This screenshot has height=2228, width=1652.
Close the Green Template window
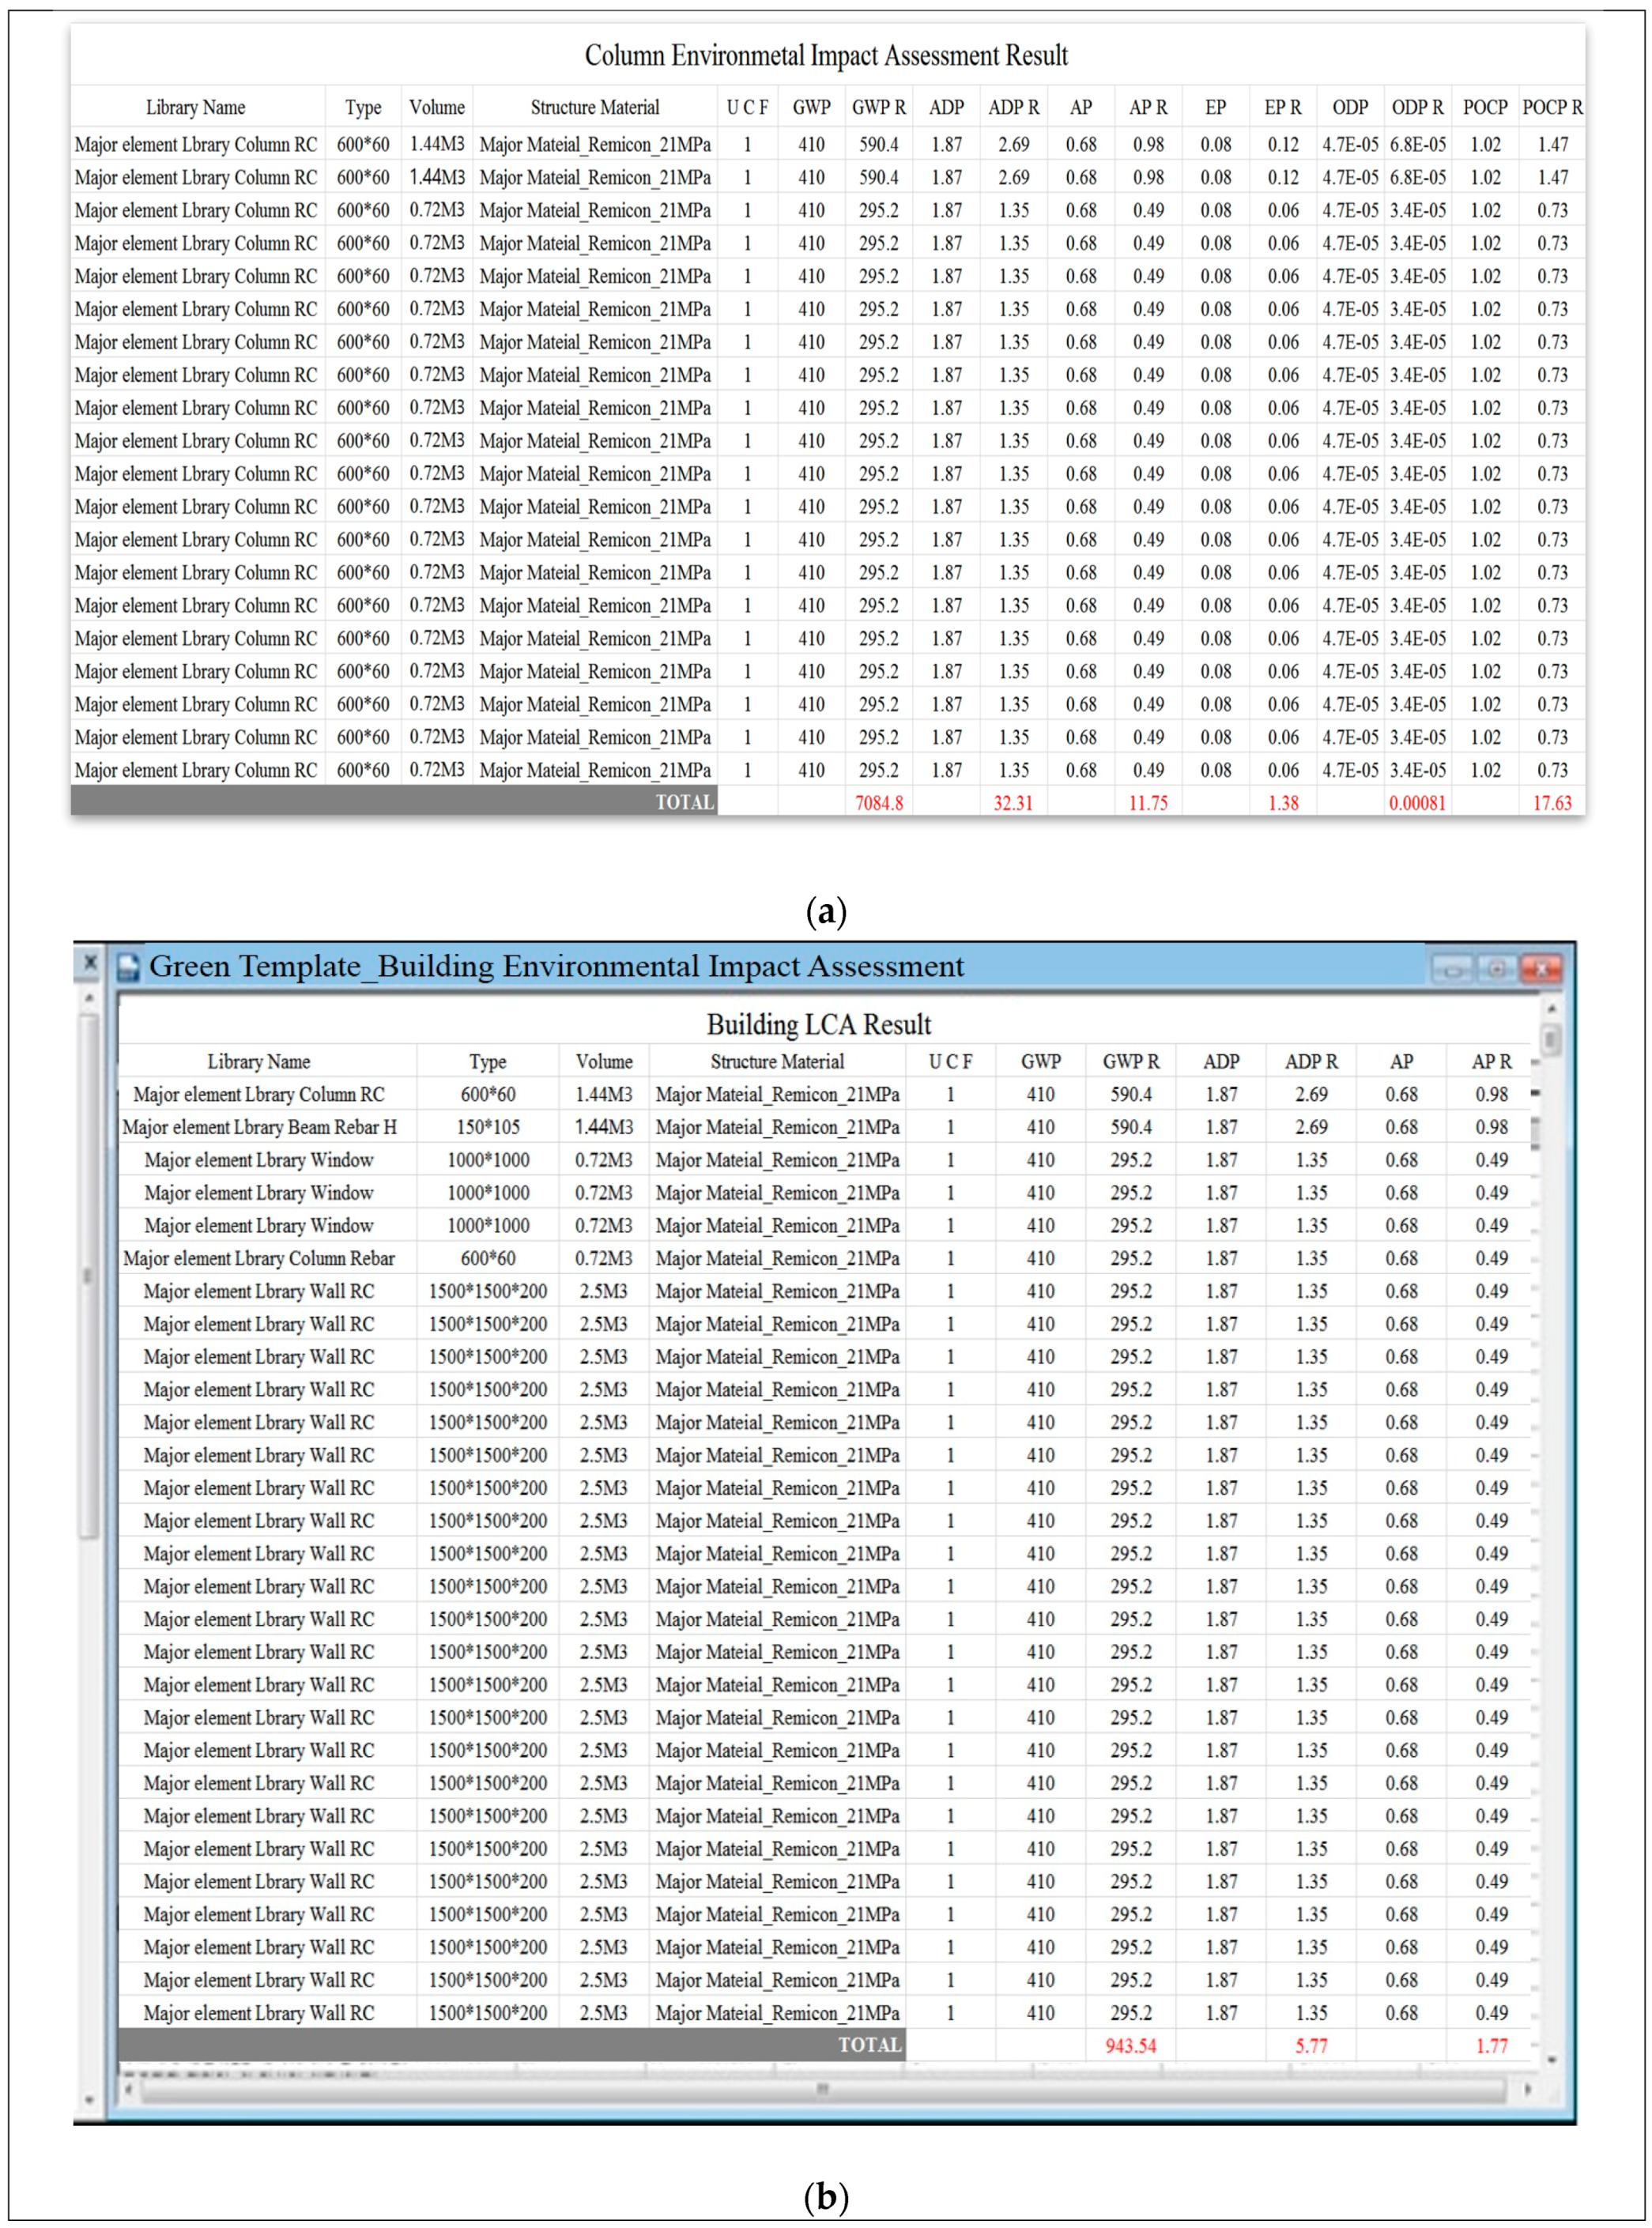[x=1542, y=969]
